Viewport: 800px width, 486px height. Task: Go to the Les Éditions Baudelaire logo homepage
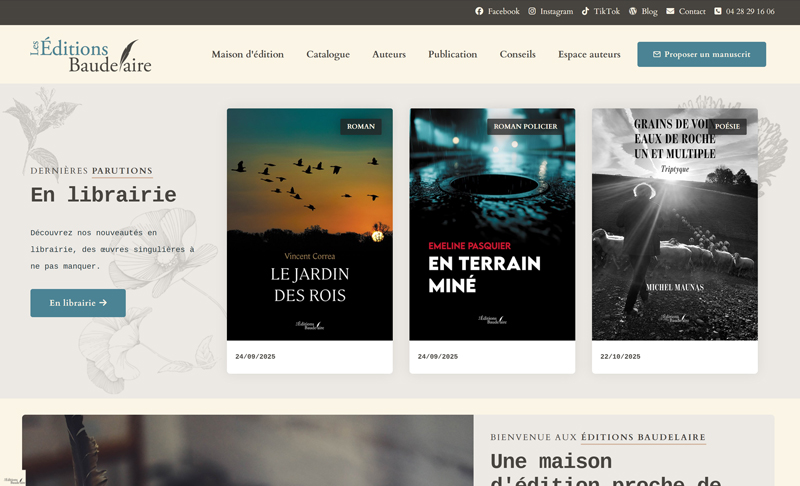tap(91, 55)
